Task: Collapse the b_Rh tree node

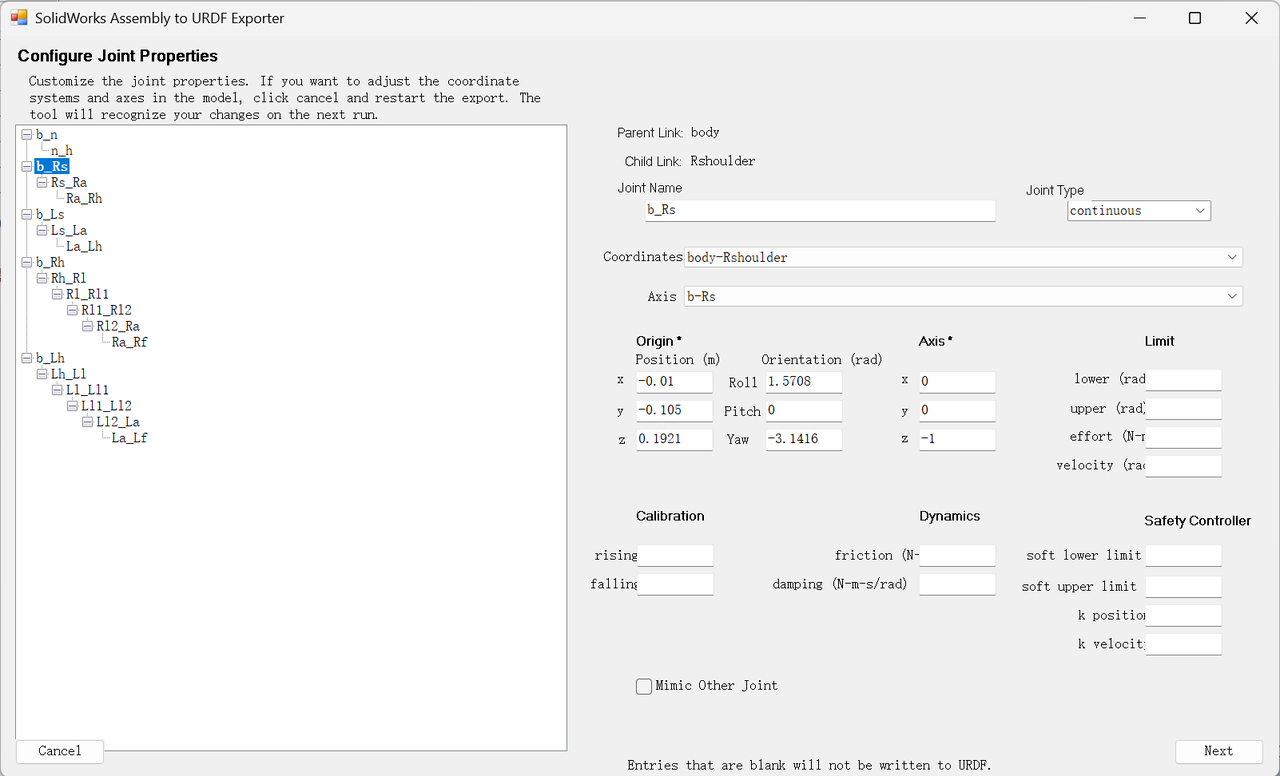Action: click(x=26, y=263)
